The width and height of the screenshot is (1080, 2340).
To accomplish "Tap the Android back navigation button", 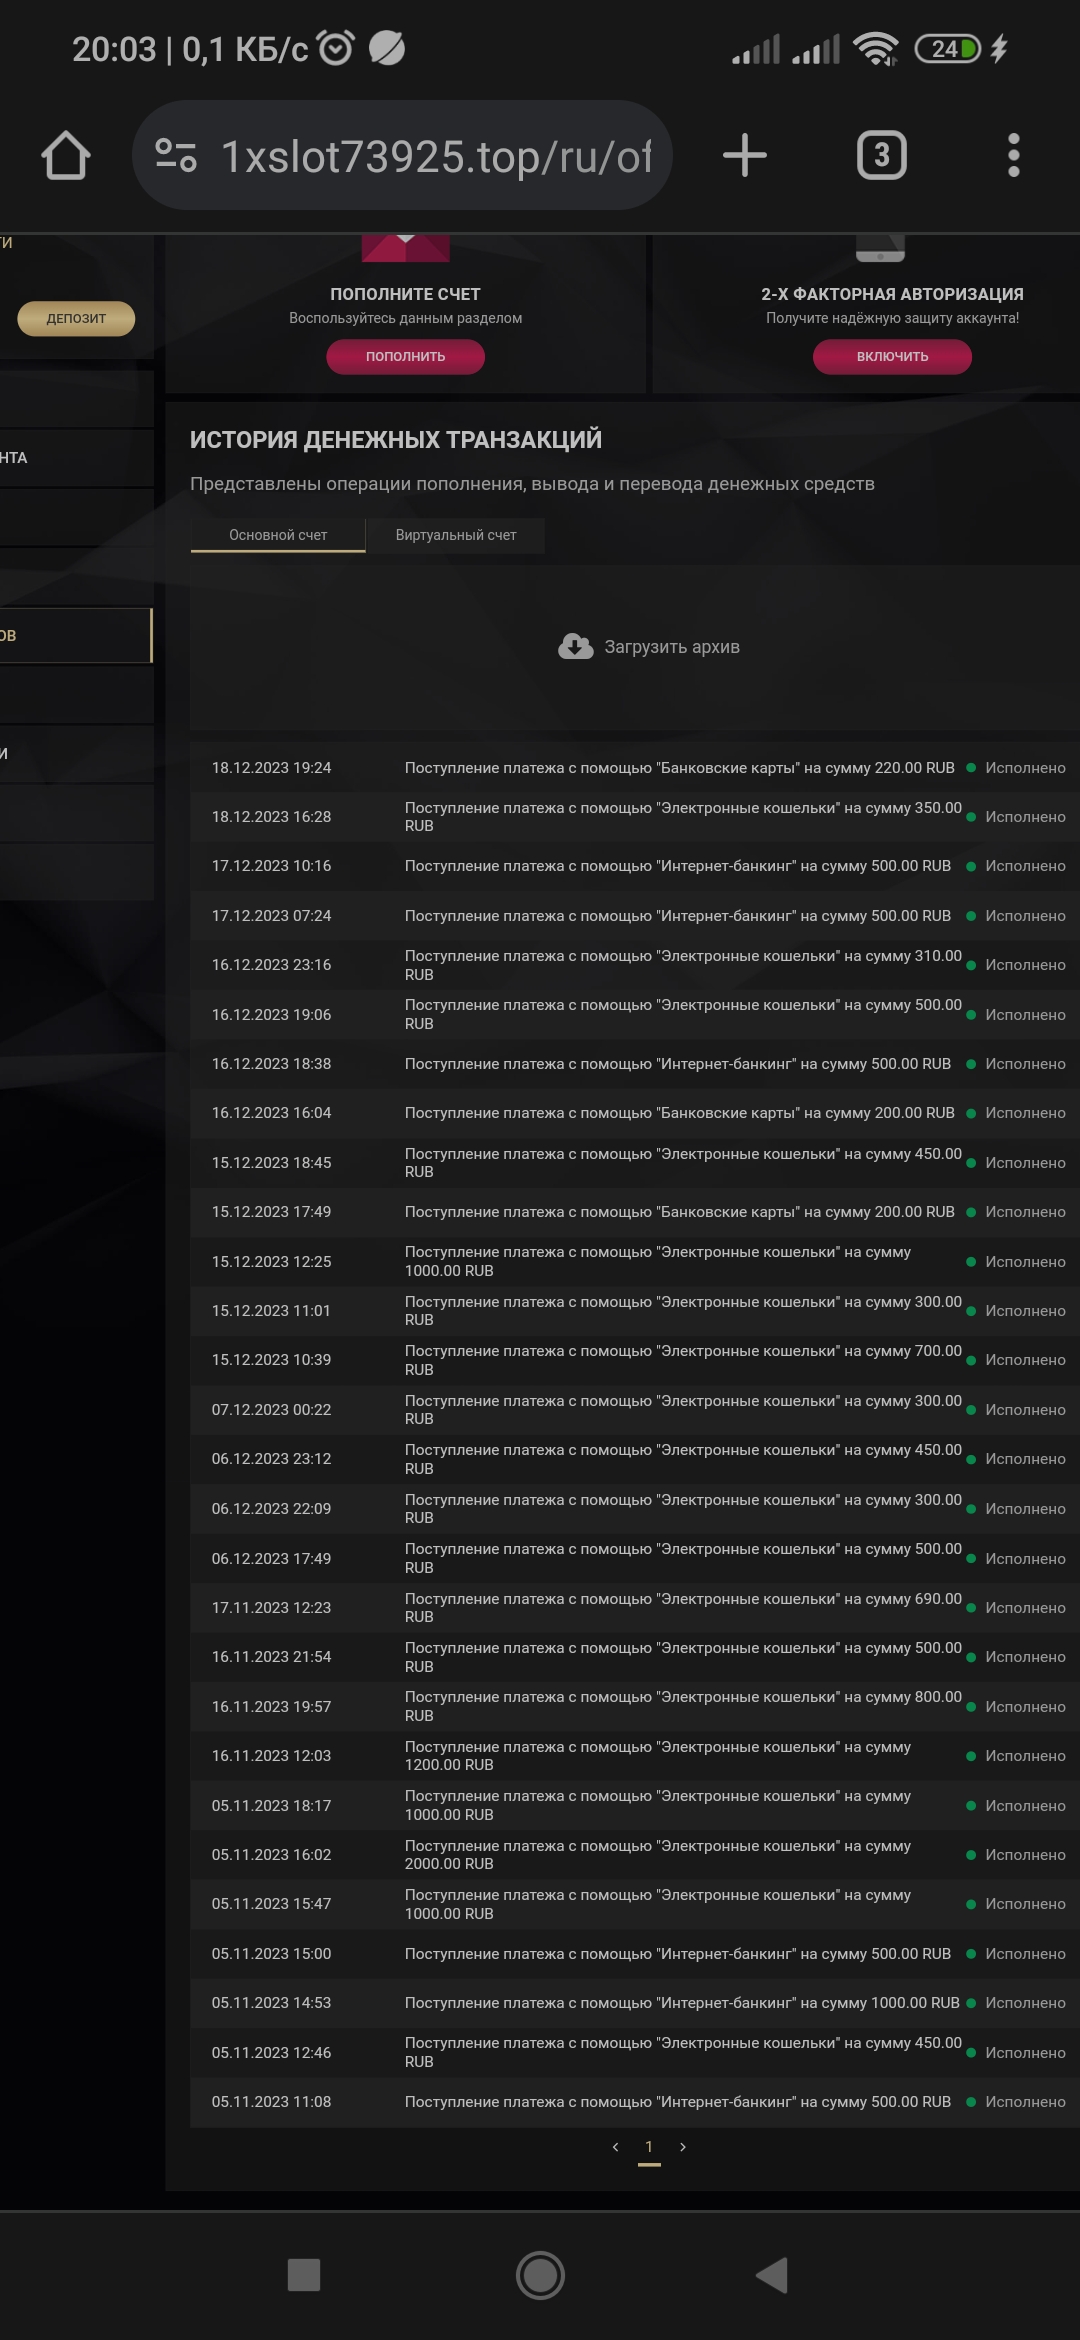I will point(772,2275).
